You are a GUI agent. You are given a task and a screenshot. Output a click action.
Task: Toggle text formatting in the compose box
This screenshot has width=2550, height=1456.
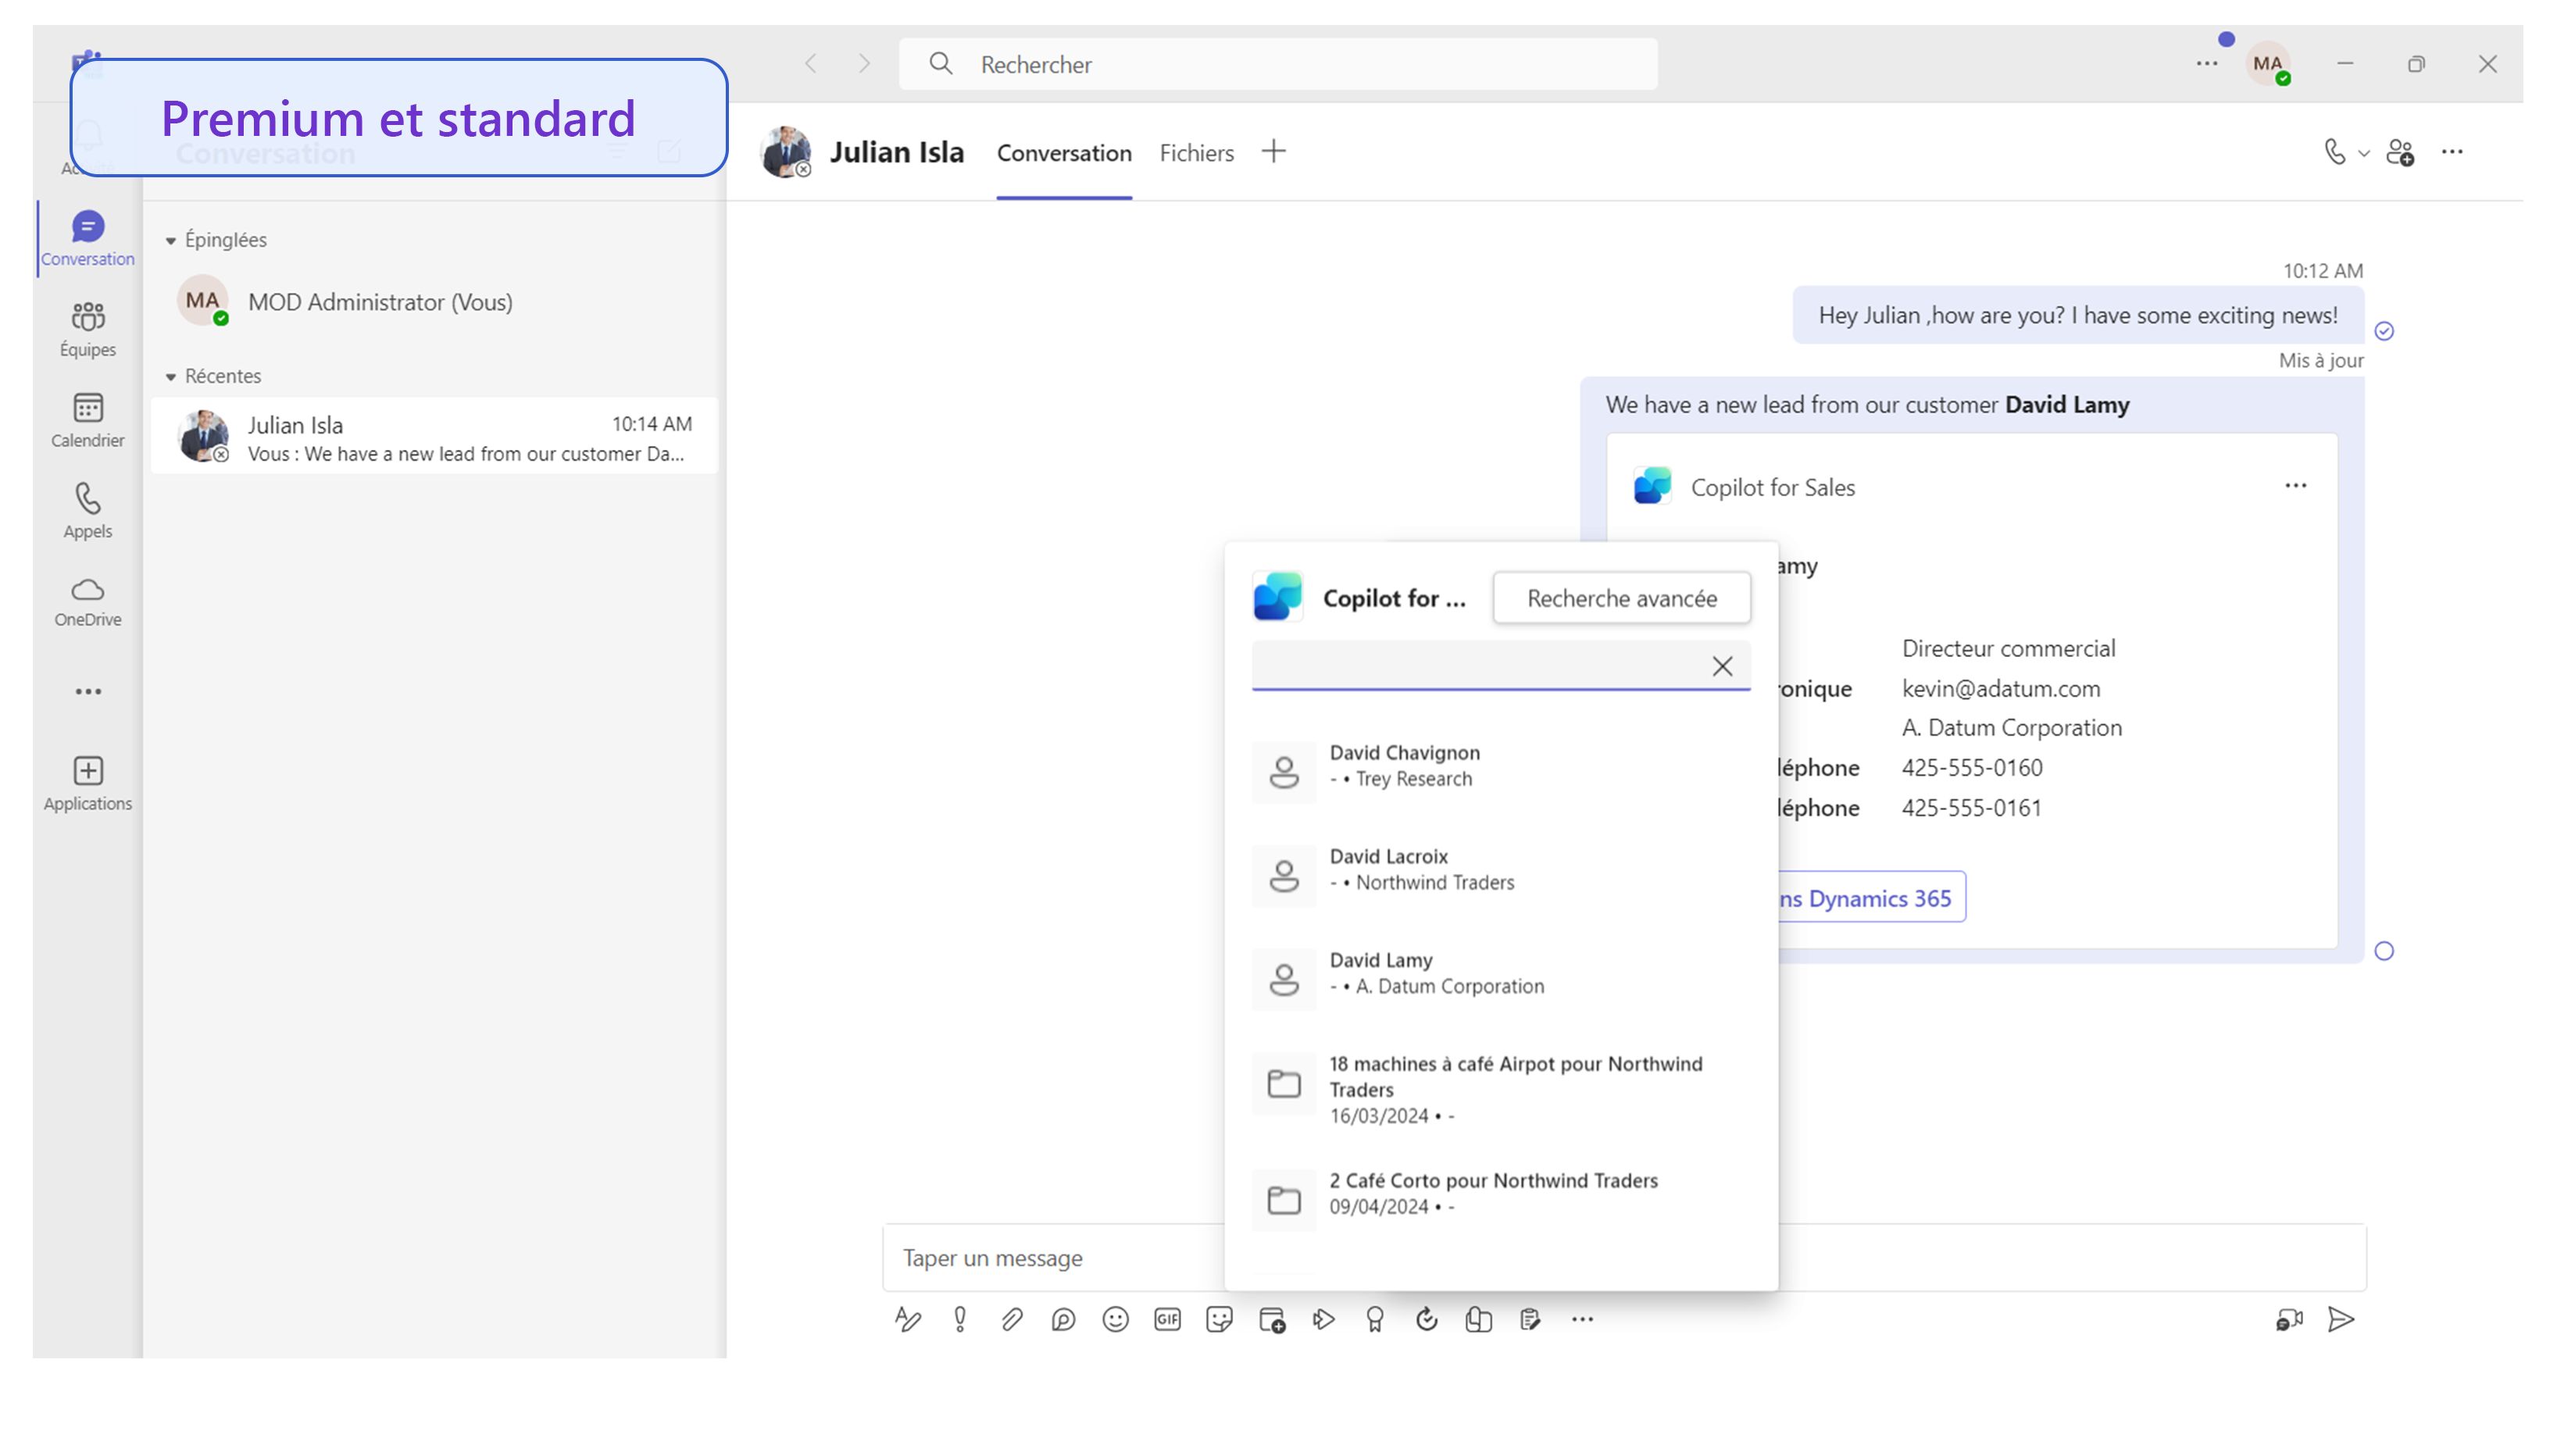click(908, 1319)
